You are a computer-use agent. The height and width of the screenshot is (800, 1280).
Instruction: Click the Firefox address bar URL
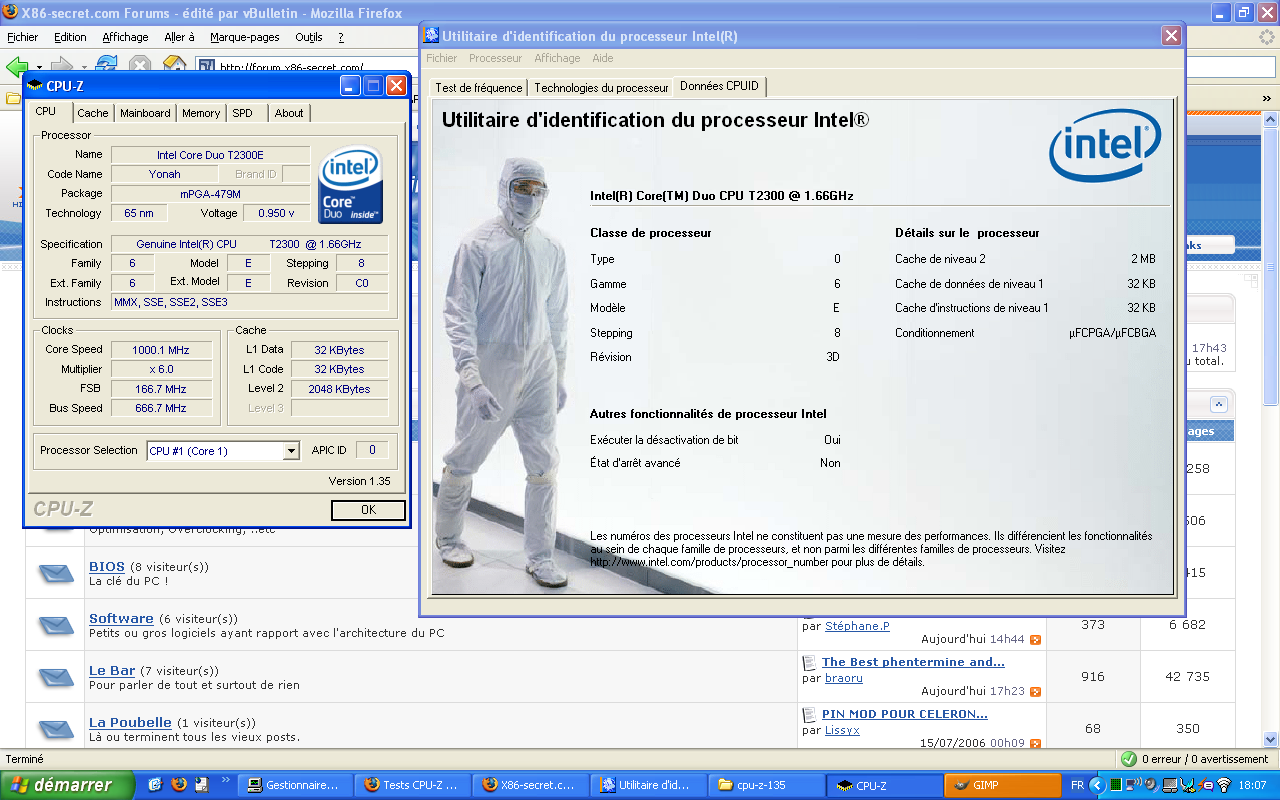291,68
